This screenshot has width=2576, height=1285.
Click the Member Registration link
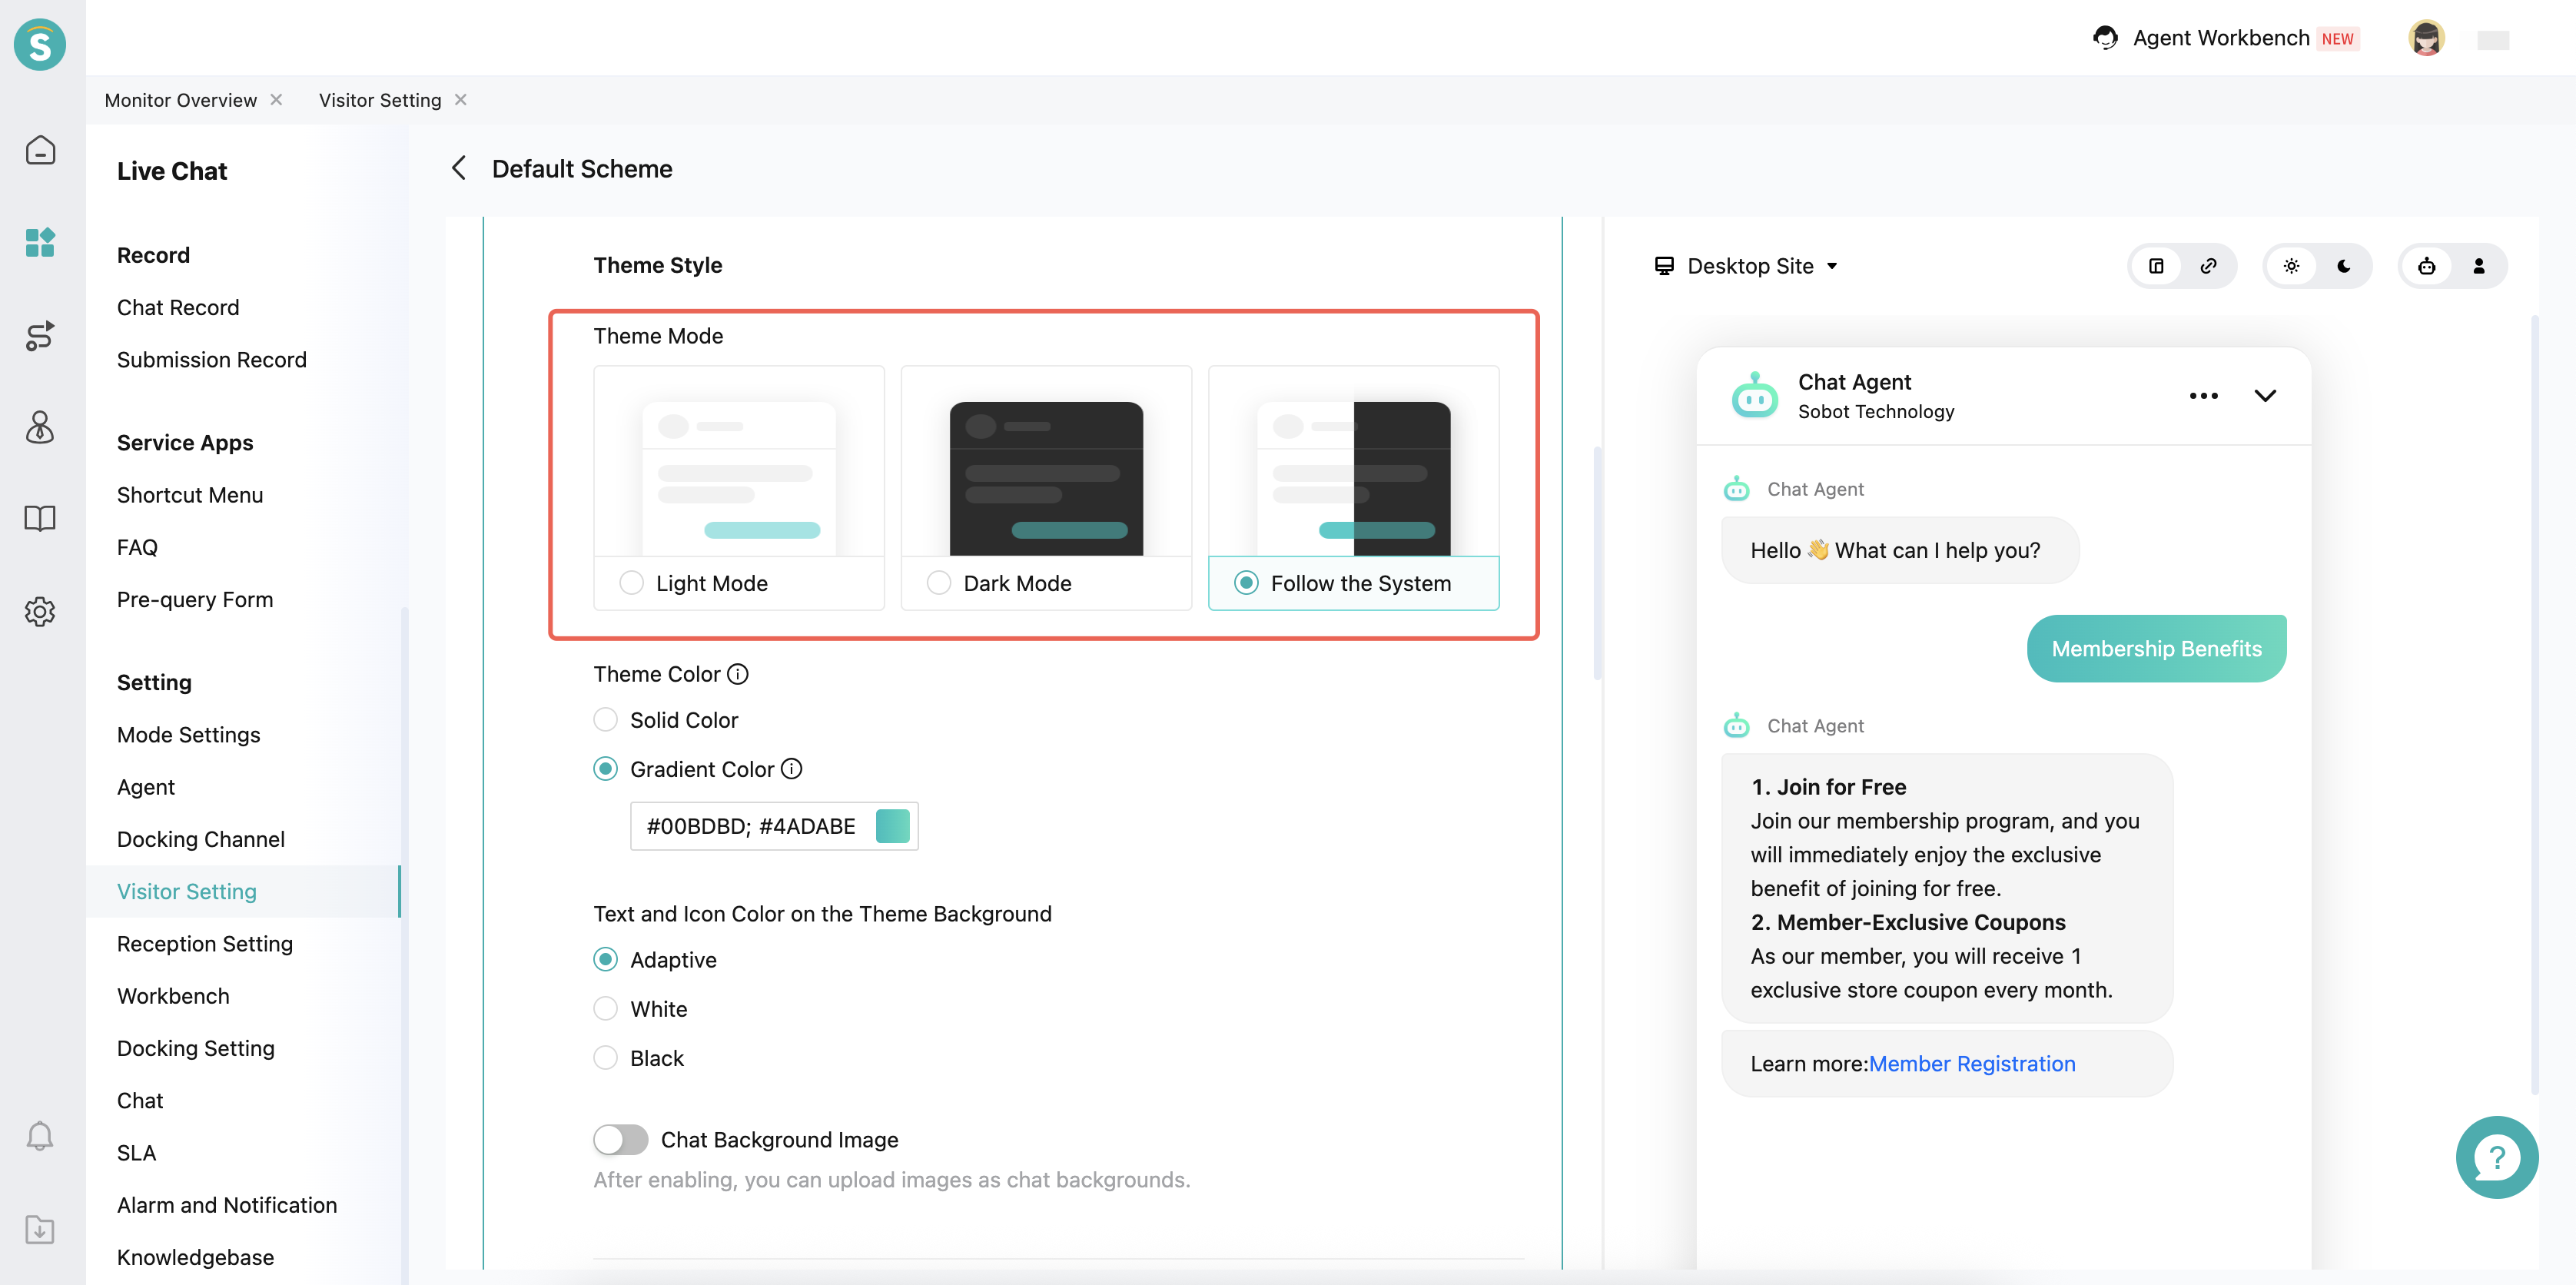click(x=1971, y=1064)
